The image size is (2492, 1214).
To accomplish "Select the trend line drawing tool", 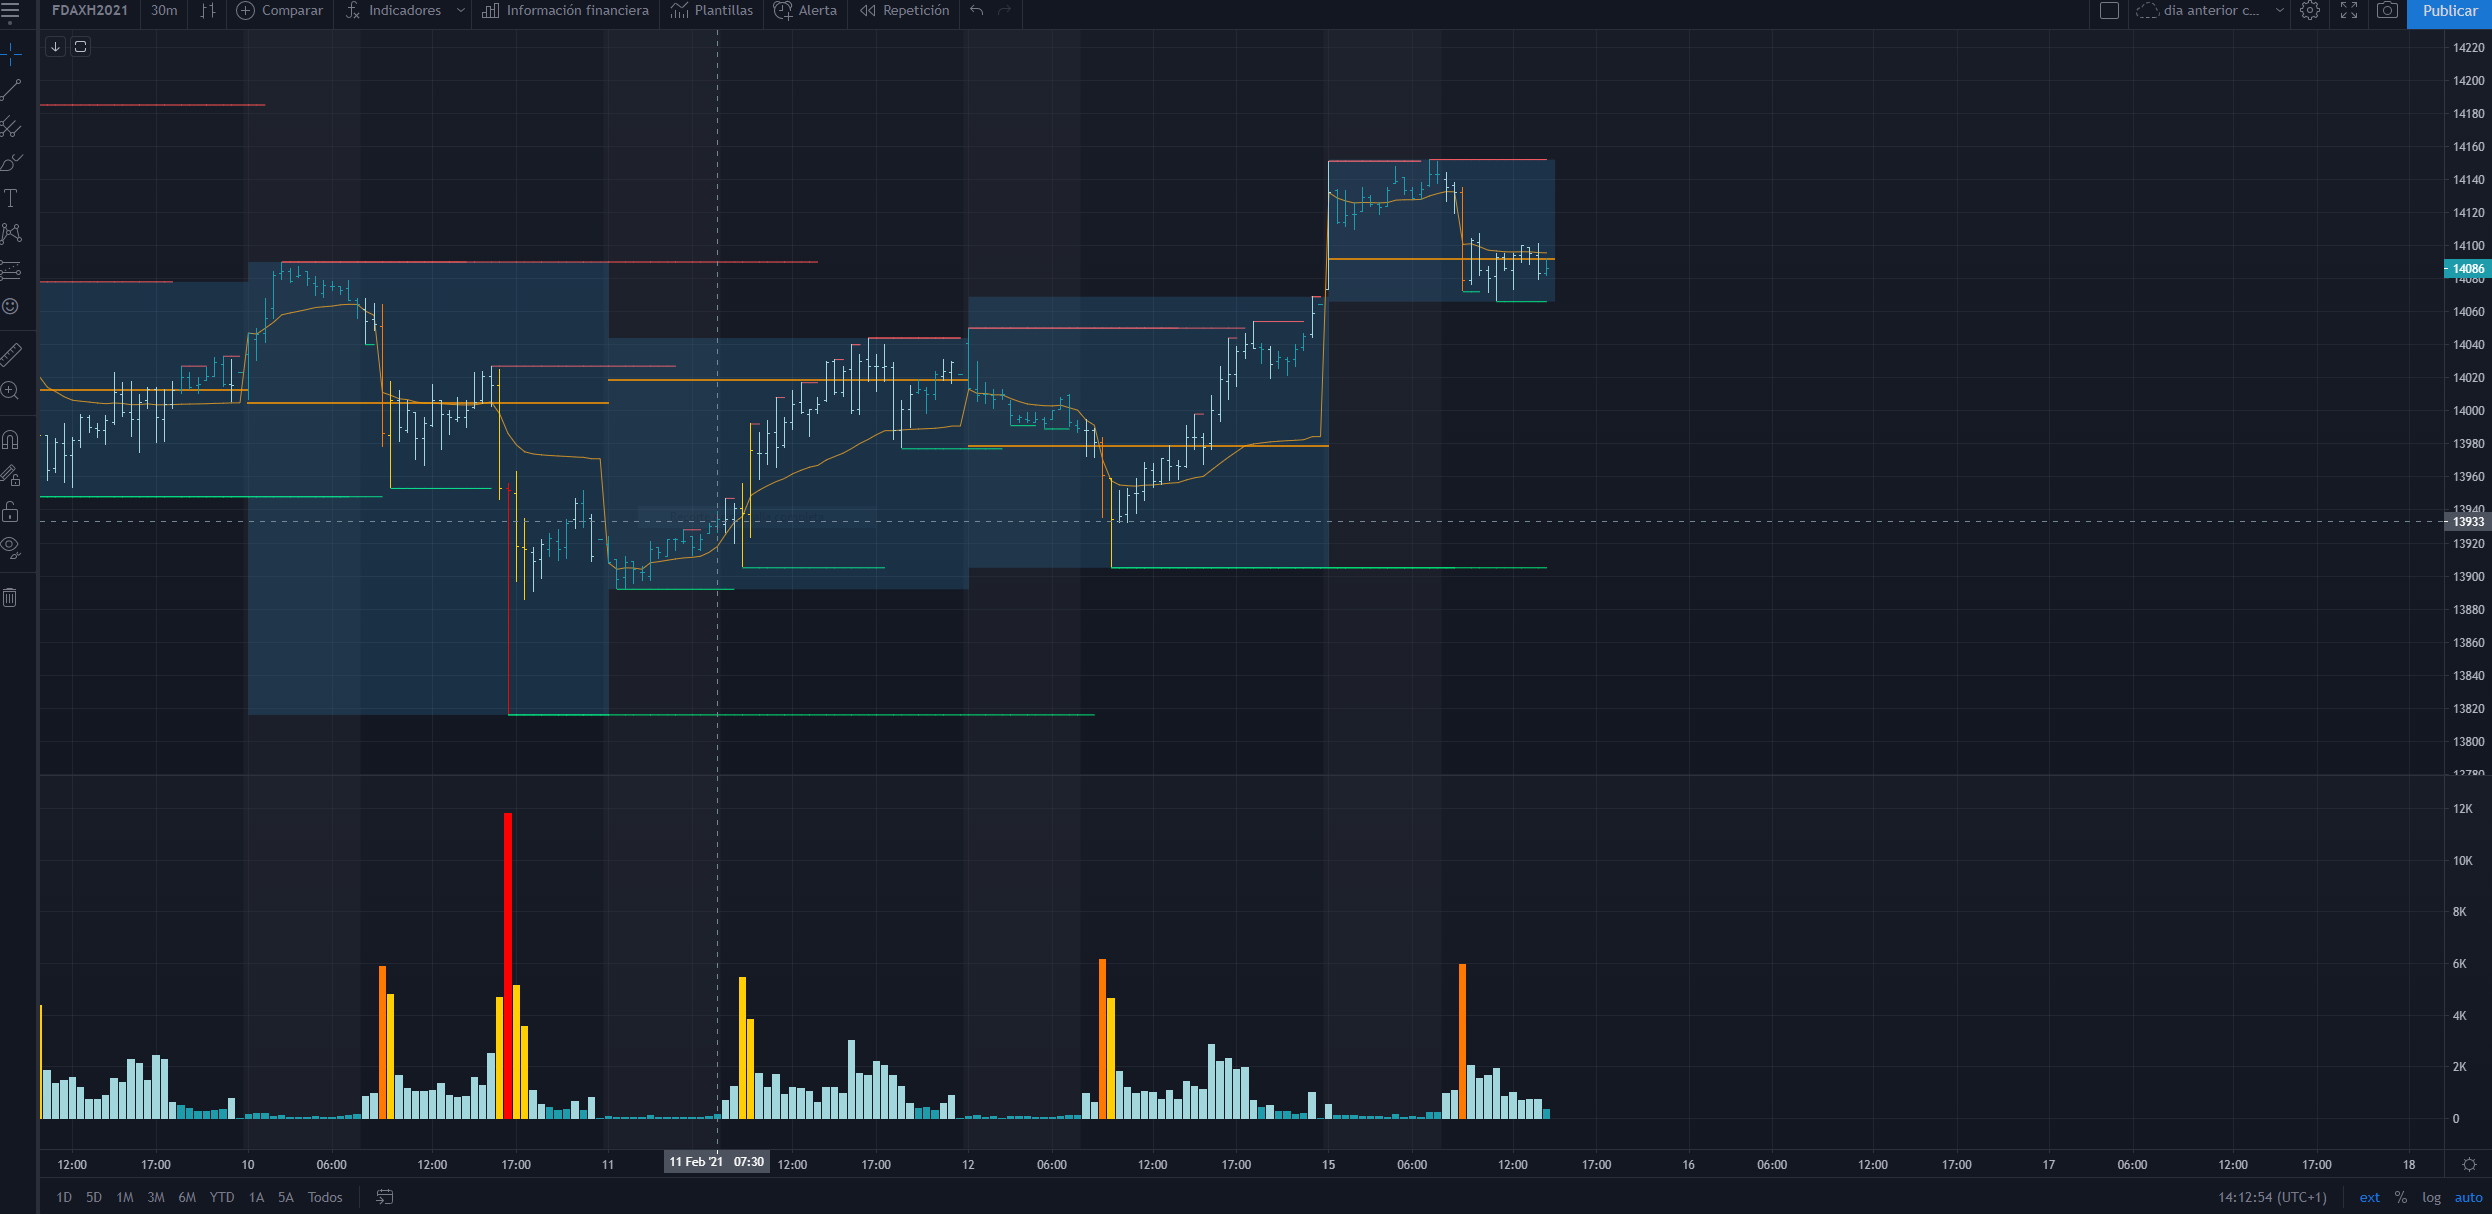I will 11,90.
